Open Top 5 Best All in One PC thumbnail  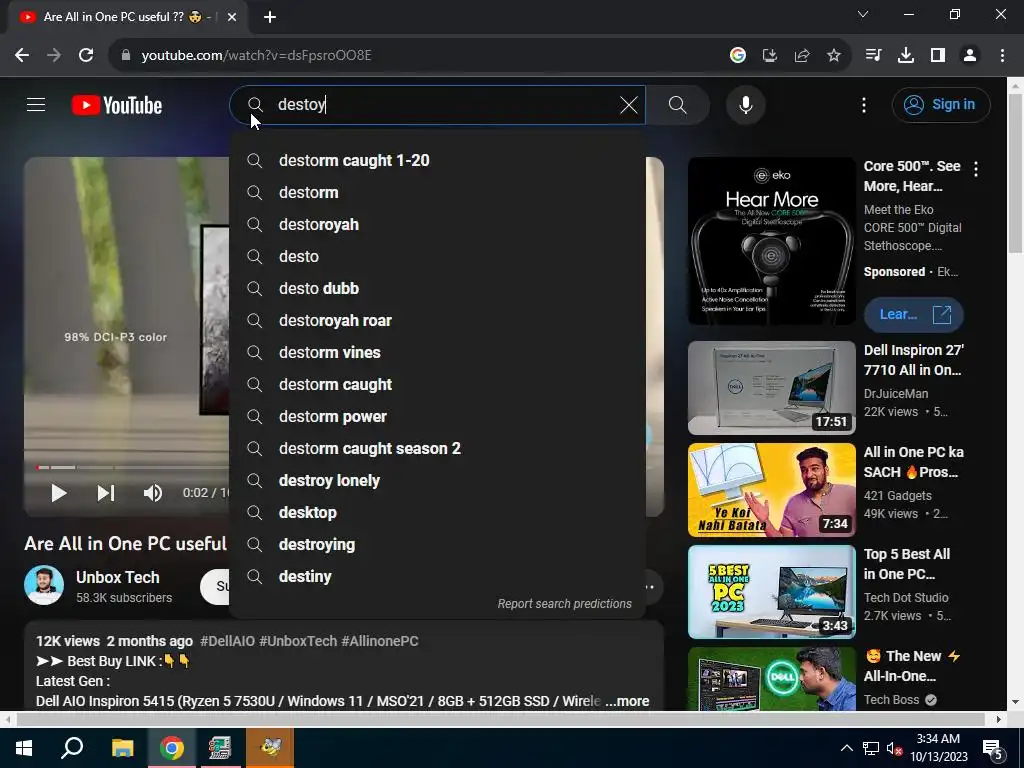coord(771,592)
